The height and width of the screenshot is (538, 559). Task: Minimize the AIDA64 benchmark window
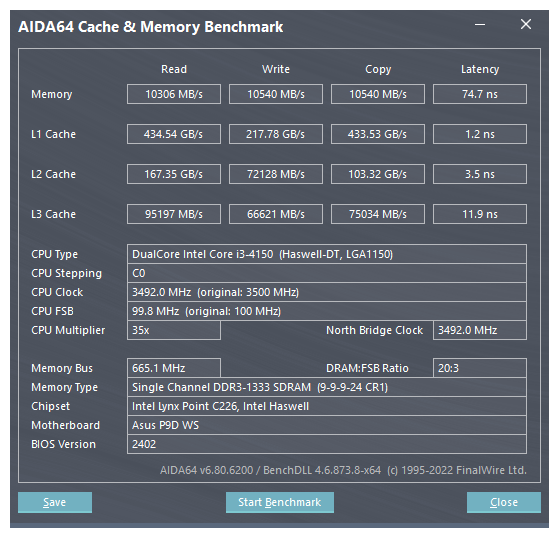(480, 25)
